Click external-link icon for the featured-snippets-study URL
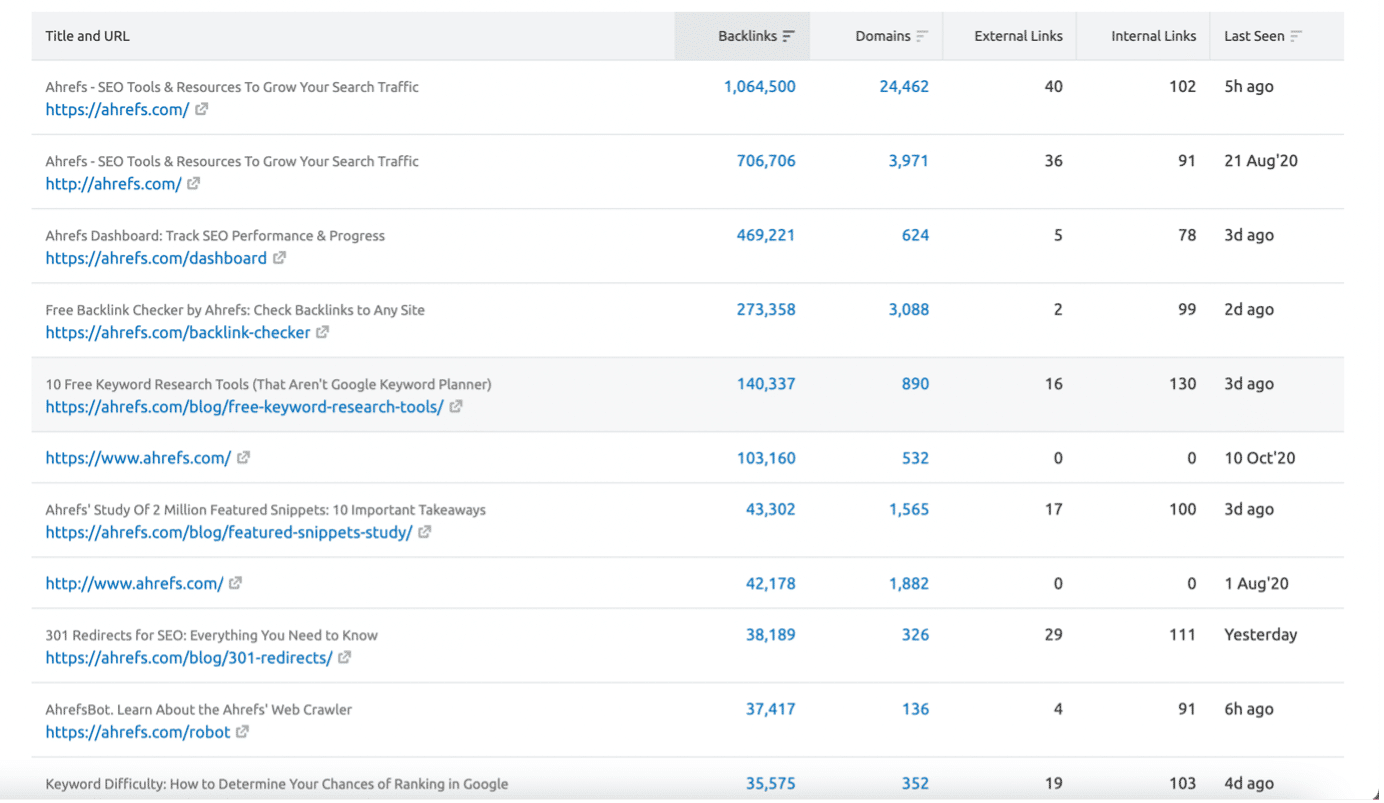 (x=425, y=532)
